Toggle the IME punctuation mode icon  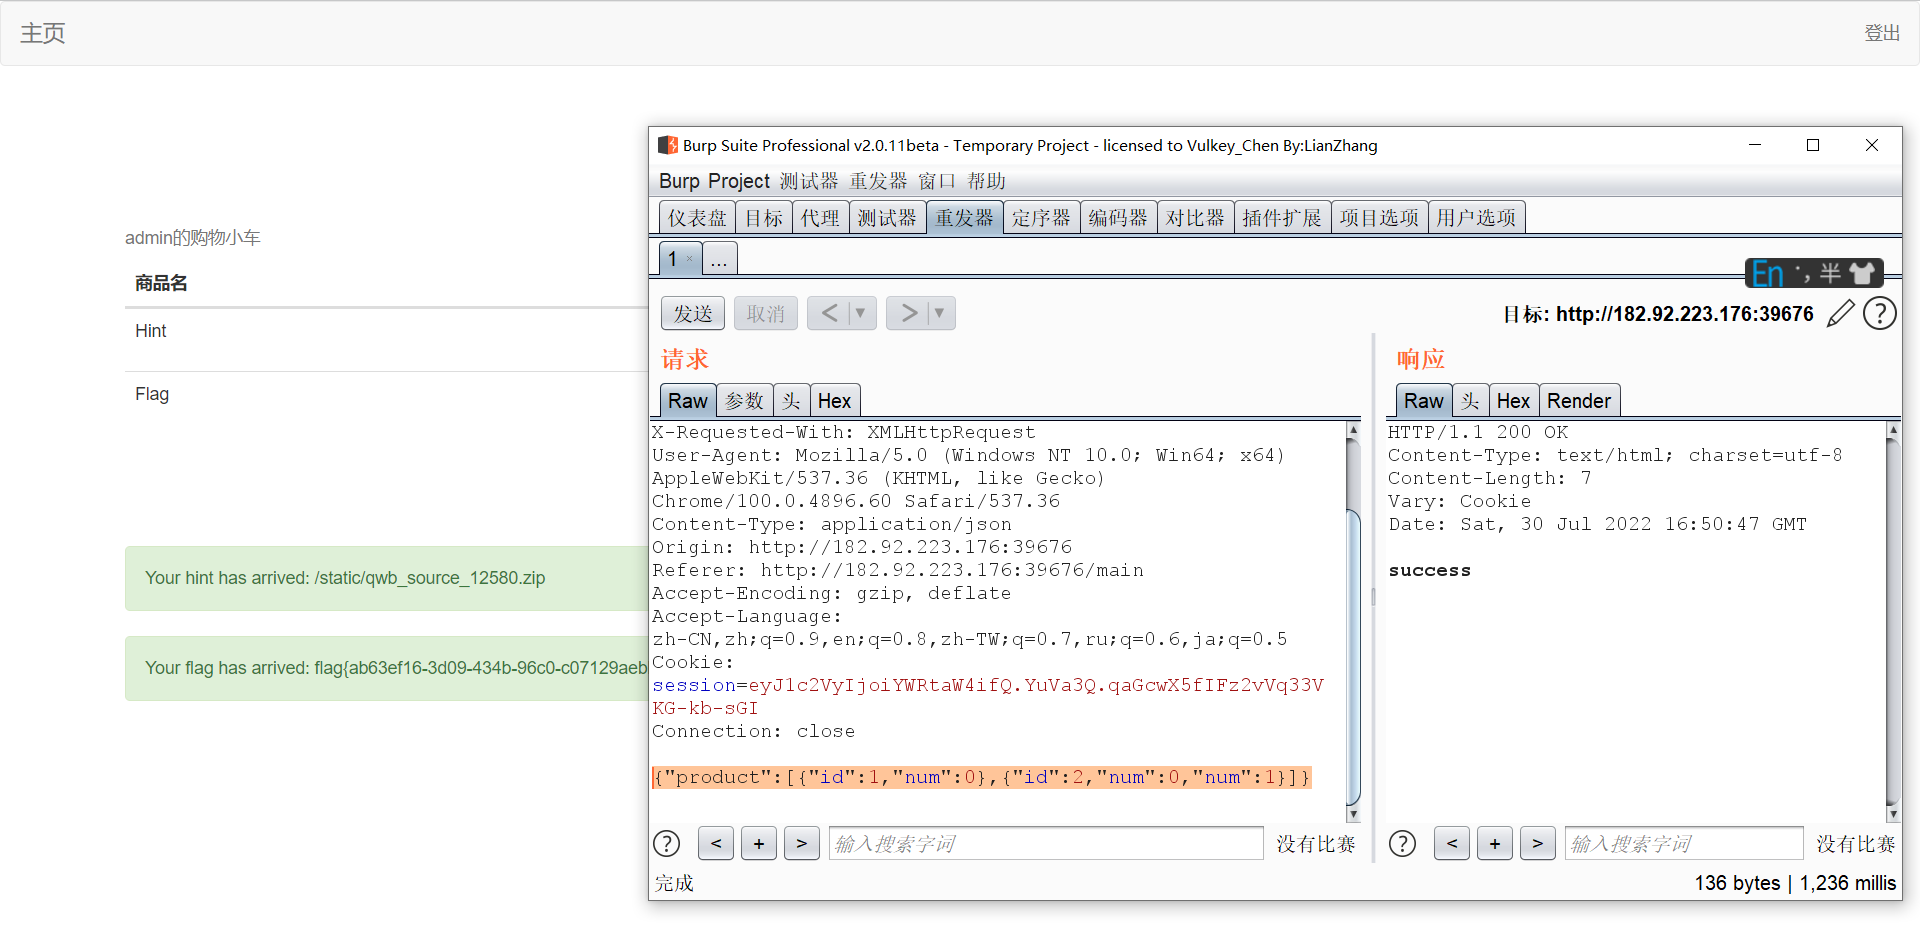pyautogui.click(x=1803, y=273)
